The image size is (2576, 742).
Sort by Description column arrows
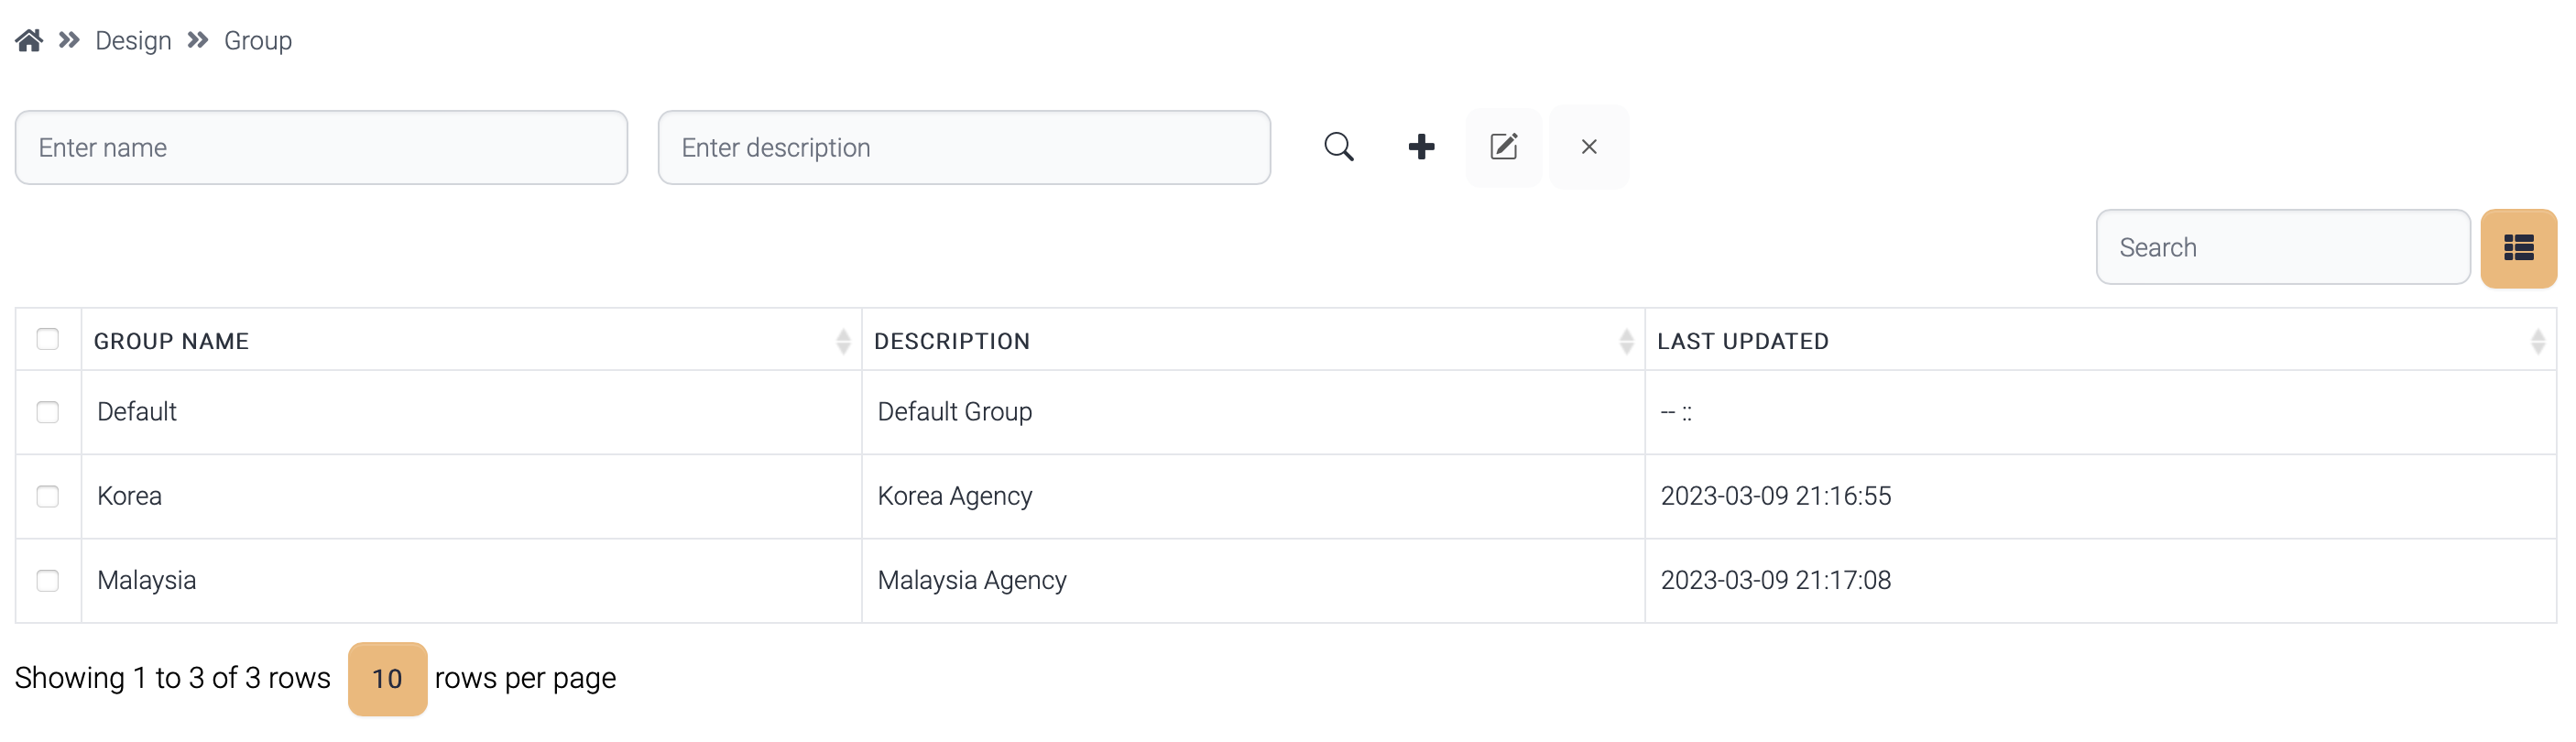[1625, 341]
